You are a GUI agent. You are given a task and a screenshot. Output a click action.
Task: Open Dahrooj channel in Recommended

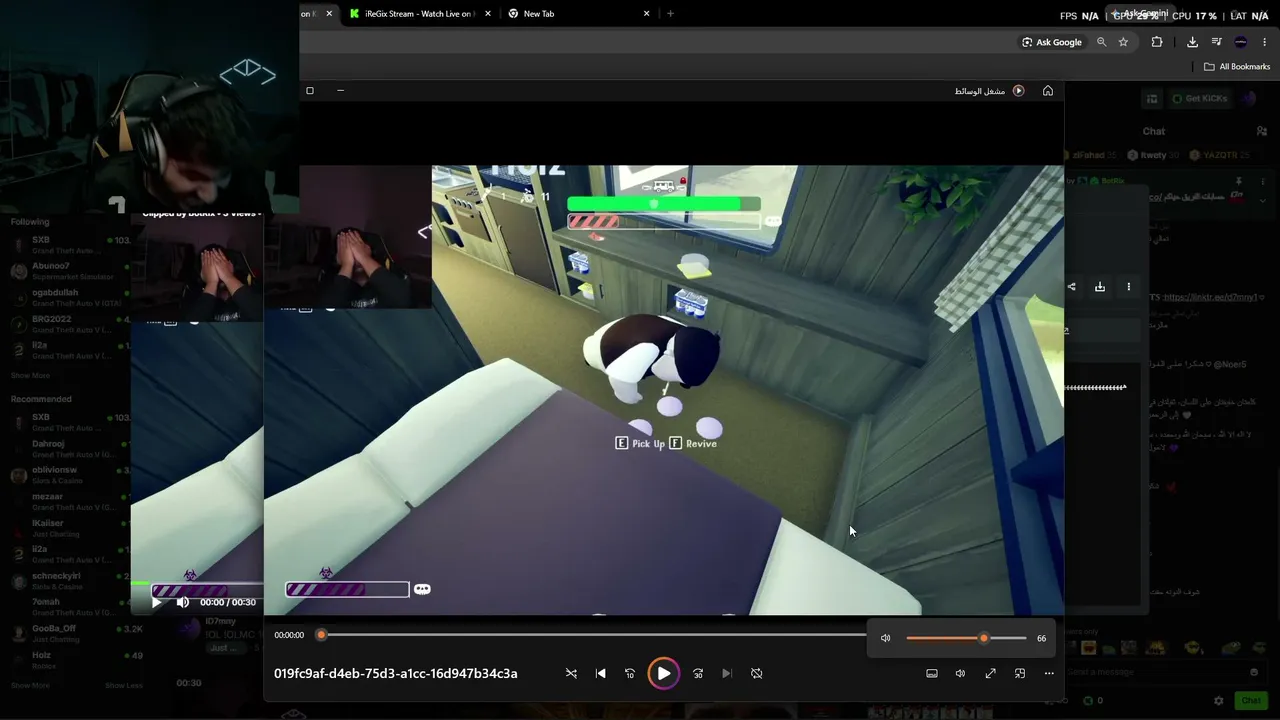(x=70, y=448)
